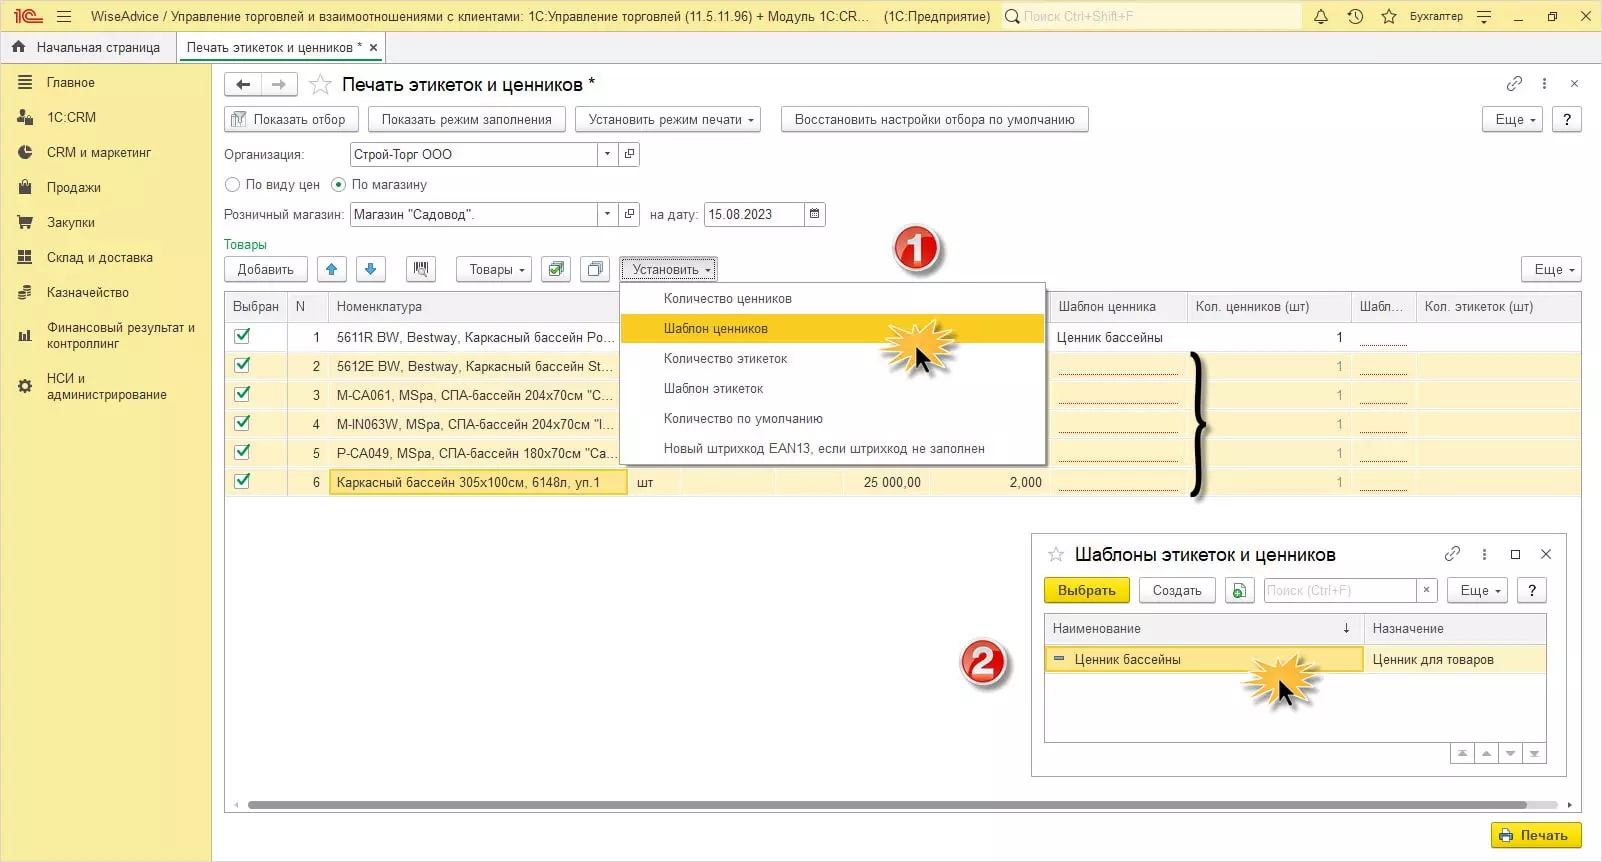Select the "По виду цен" radio button
The width and height of the screenshot is (1602, 862).
pos(233,185)
